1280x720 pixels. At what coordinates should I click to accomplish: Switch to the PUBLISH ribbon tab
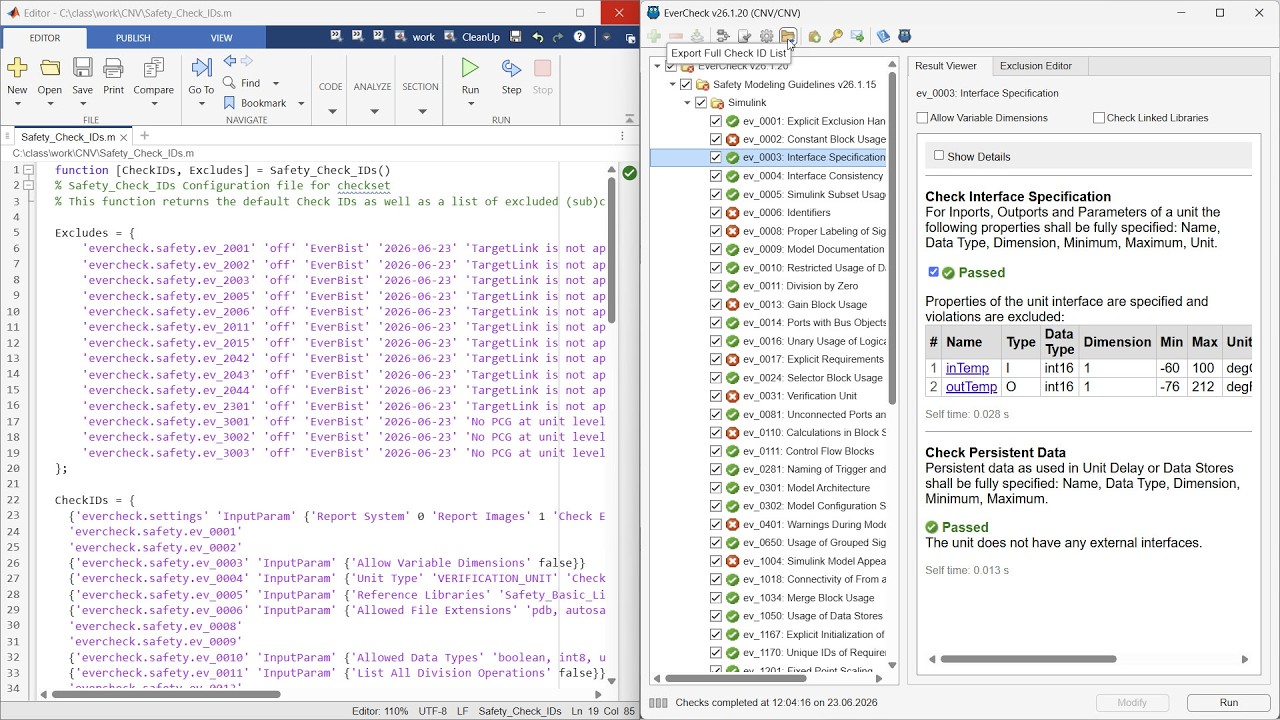coord(132,38)
